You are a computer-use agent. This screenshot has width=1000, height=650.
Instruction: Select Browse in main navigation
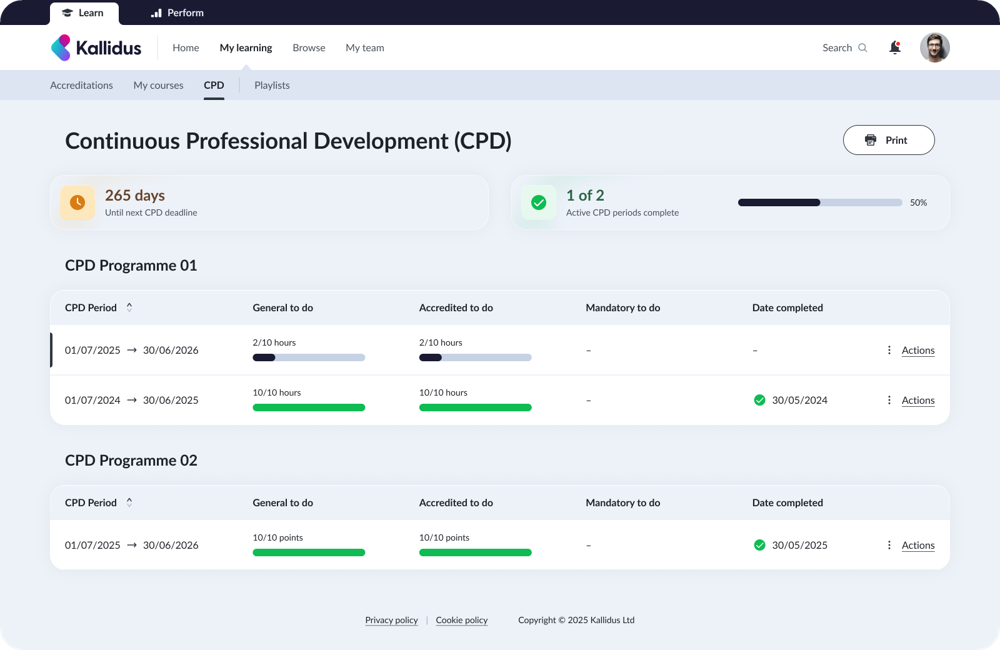pos(308,48)
